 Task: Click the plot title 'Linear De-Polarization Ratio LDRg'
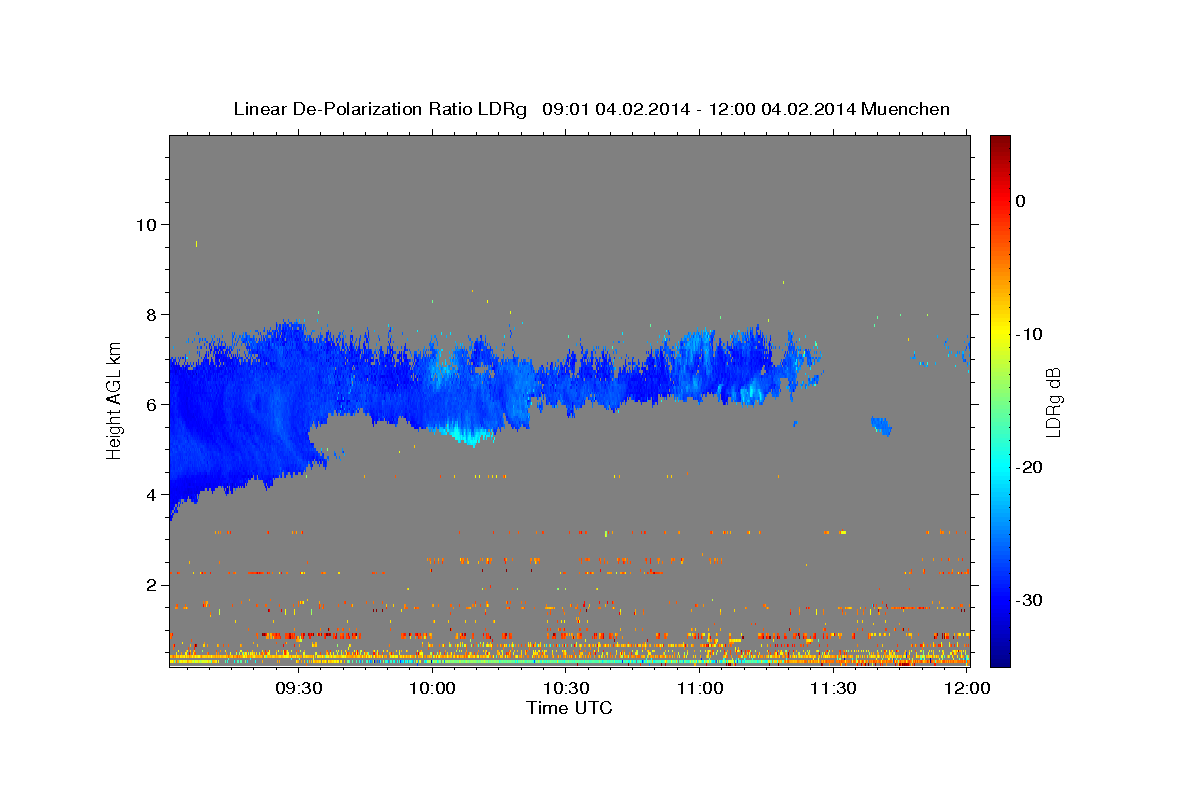click(379, 109)
